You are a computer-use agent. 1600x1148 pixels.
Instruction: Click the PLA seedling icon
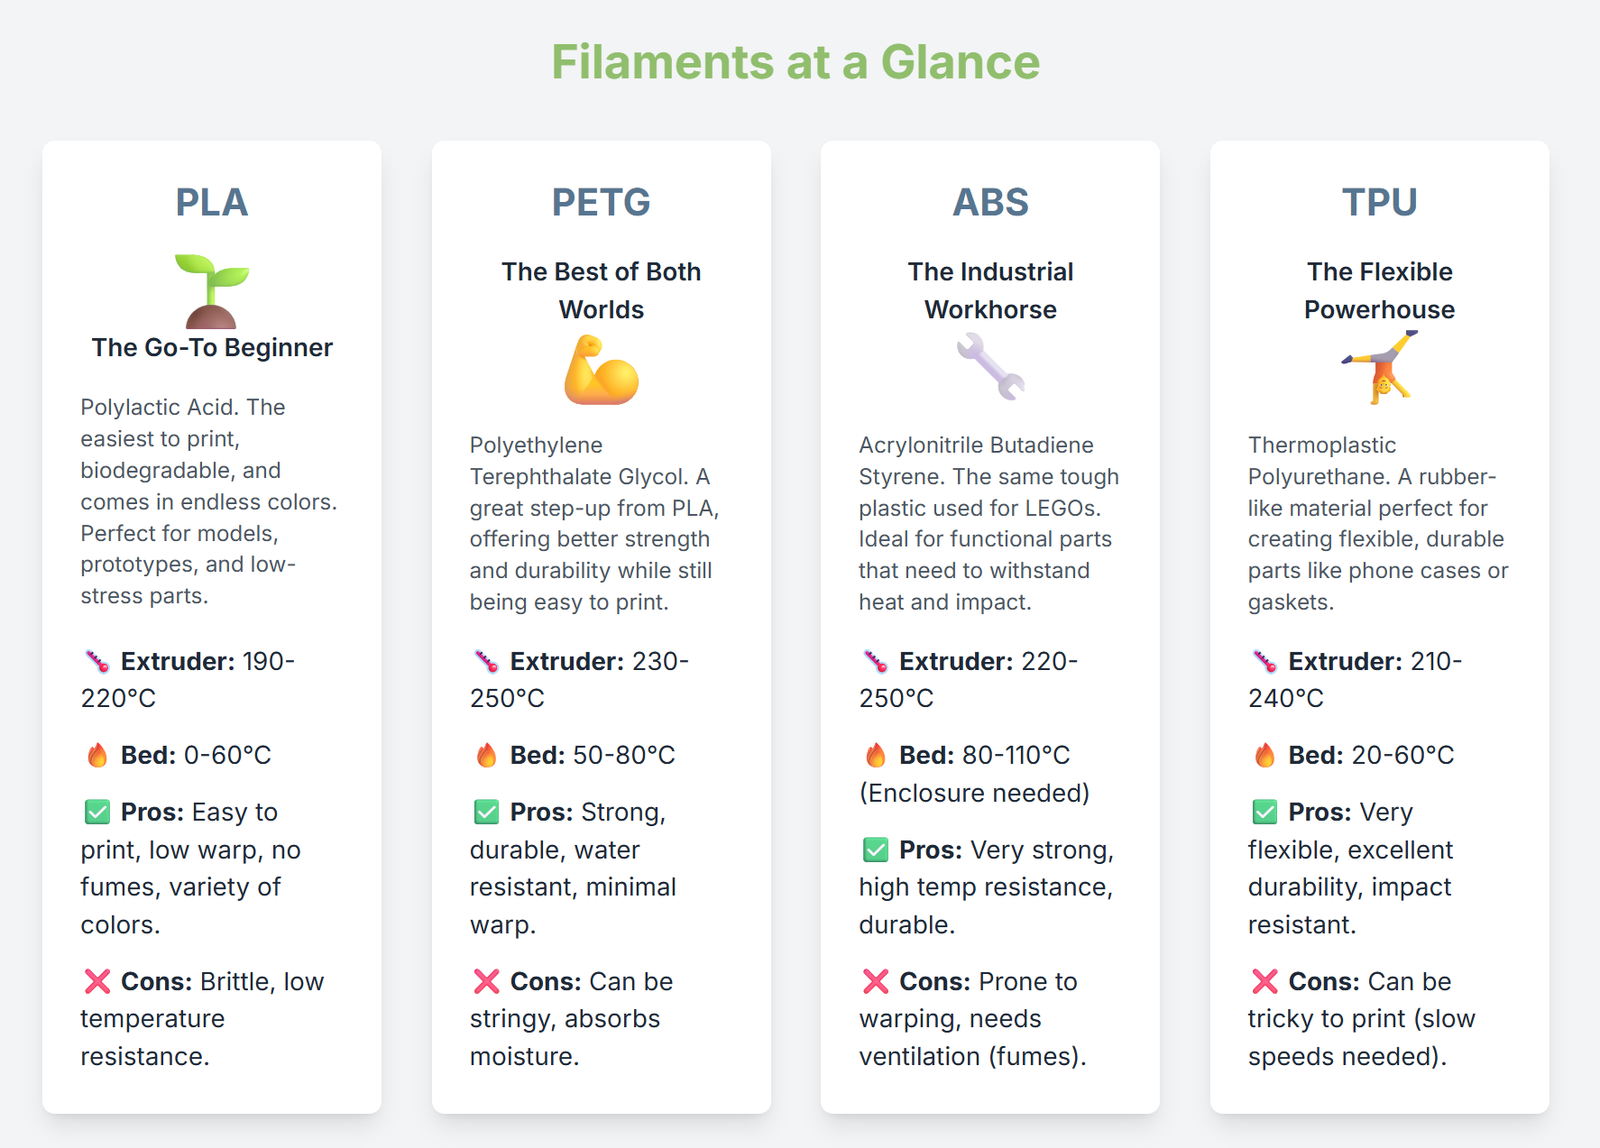click(x=211, y=291)
